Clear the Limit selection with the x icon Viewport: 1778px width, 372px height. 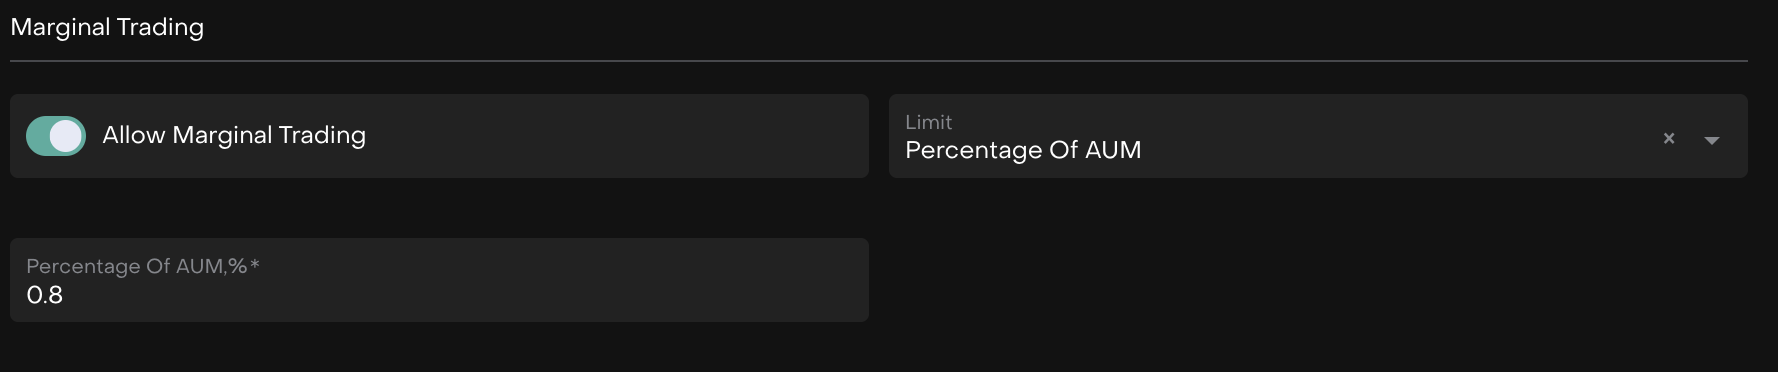click(1669, 139)
